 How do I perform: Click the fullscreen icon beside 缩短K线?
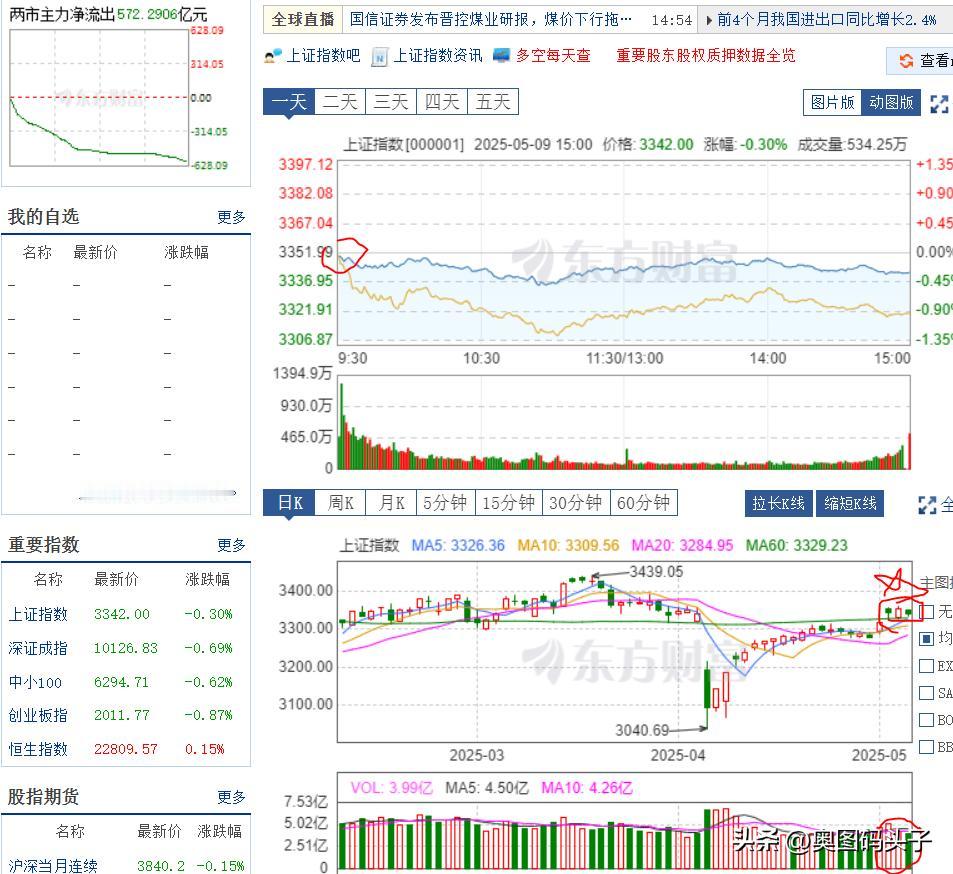pos(927,504)
